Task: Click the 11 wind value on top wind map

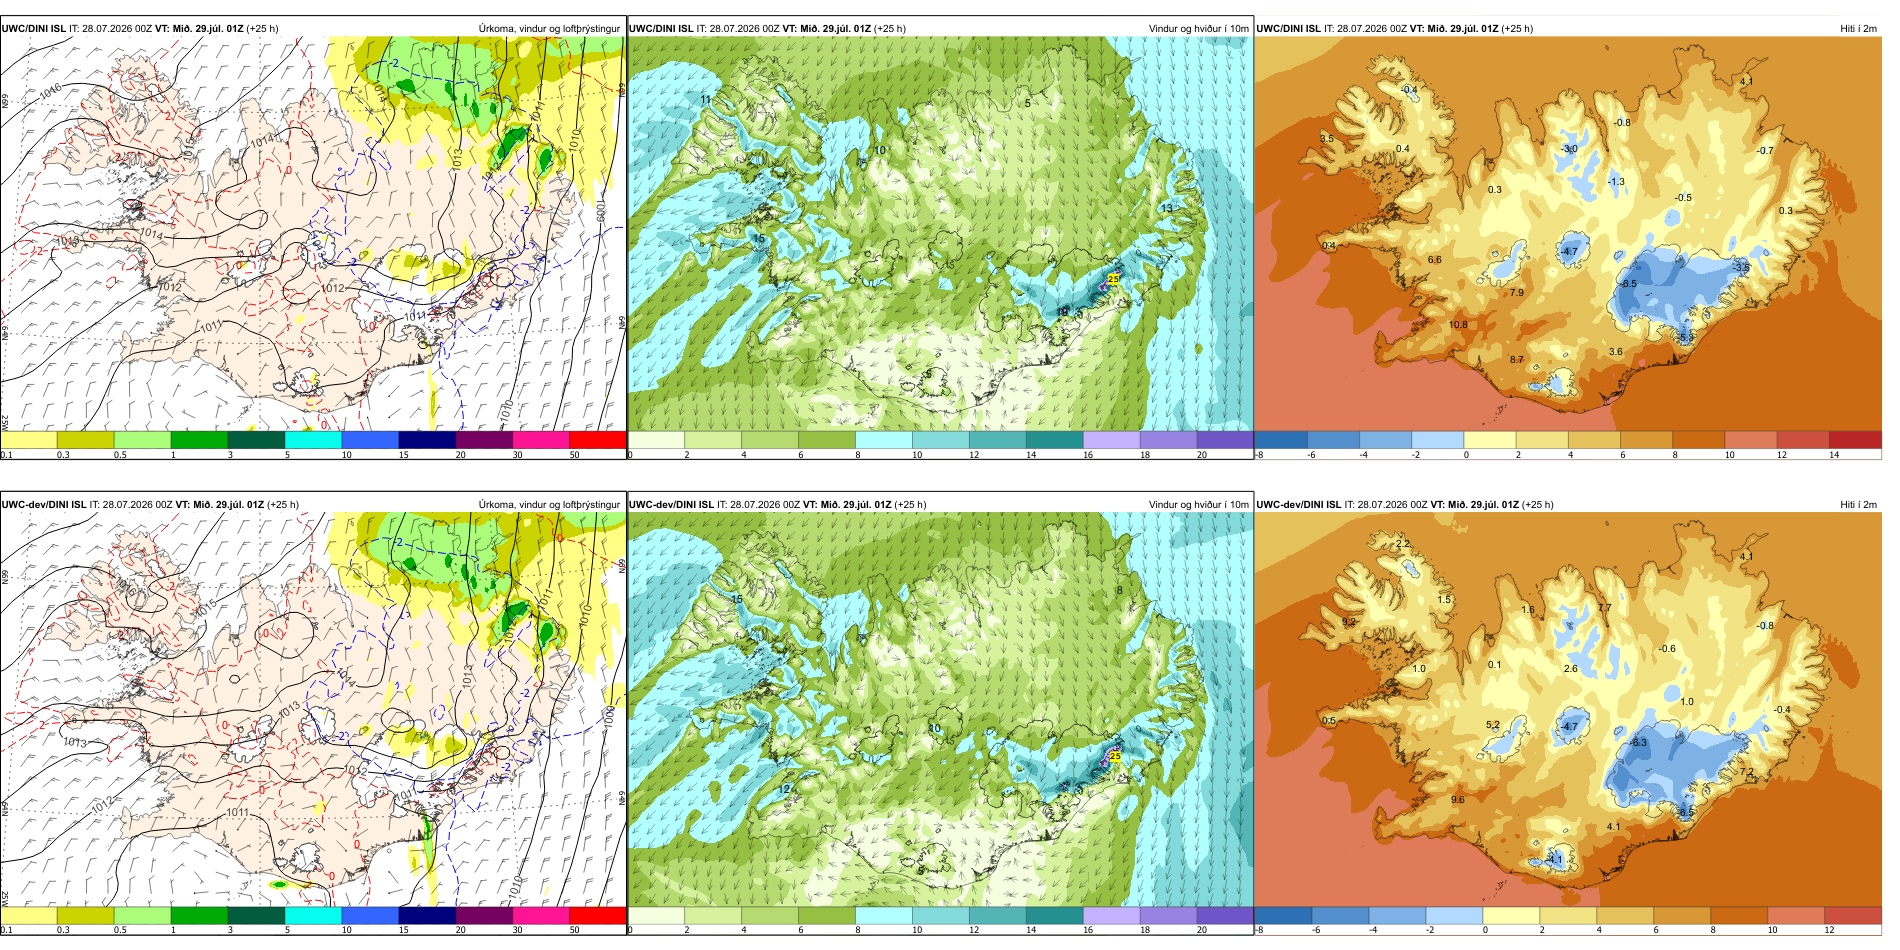Action: pyautogui.click(x=706, y=100)
